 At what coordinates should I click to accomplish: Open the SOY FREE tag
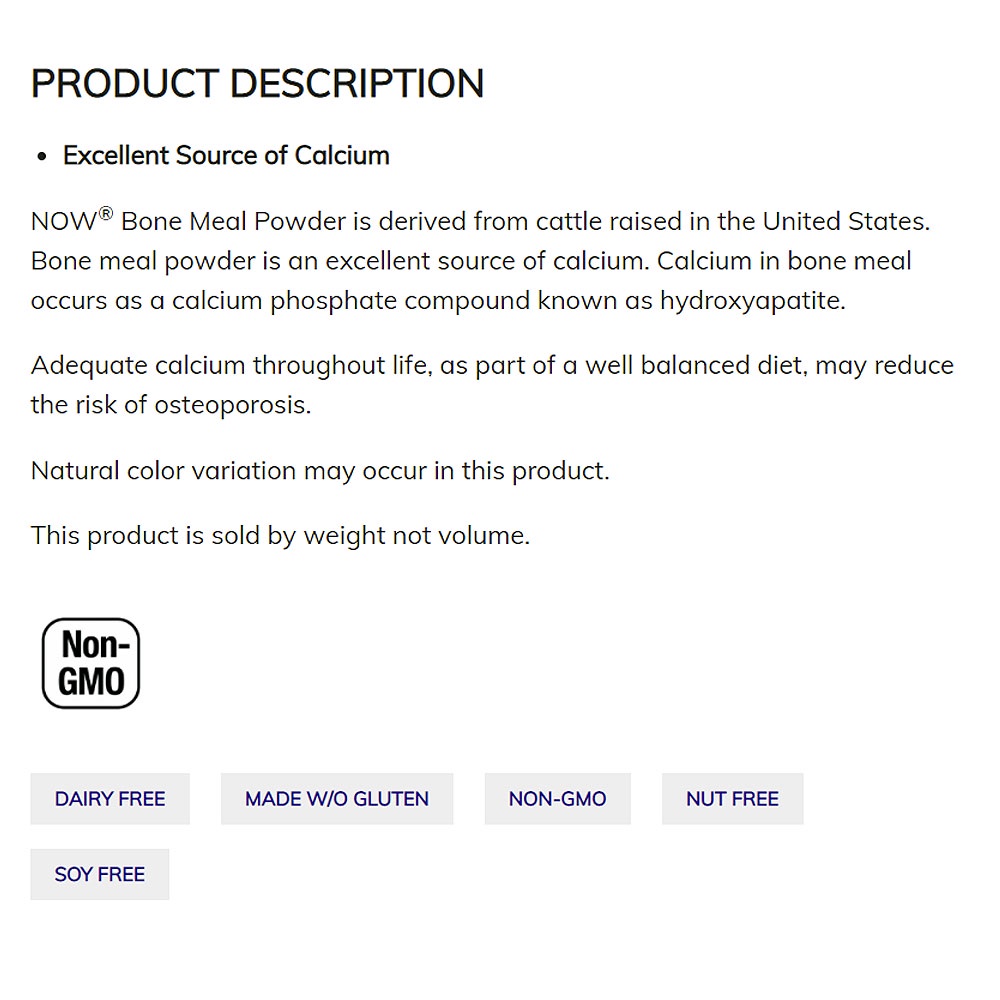[x=100, y=875]
